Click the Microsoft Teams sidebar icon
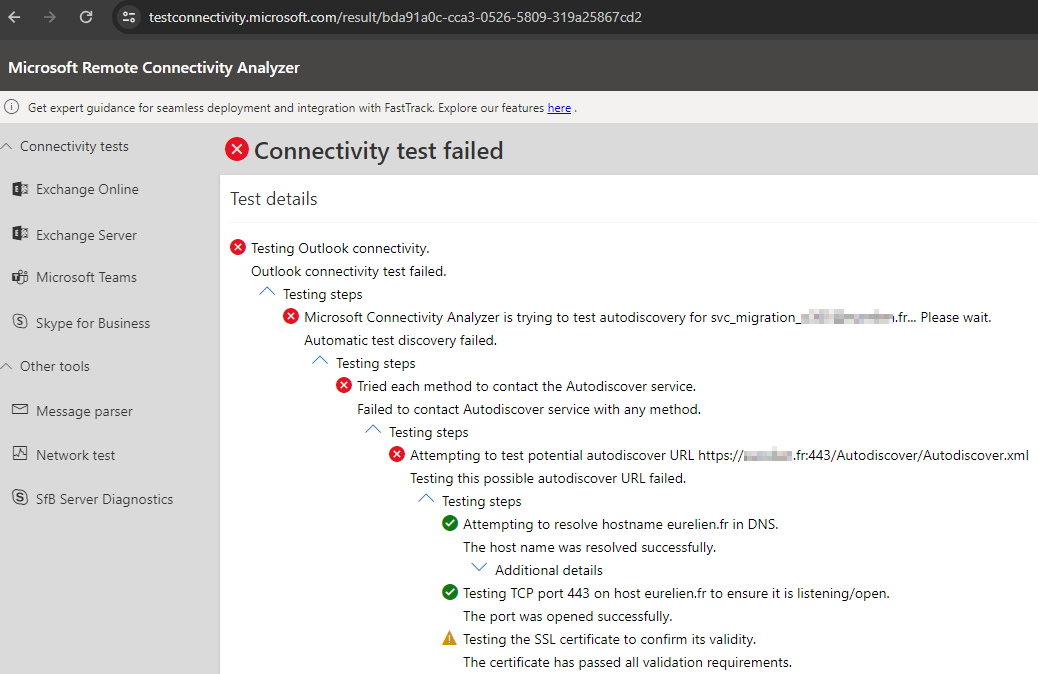 pyautogui.click(x=19, y=277)
